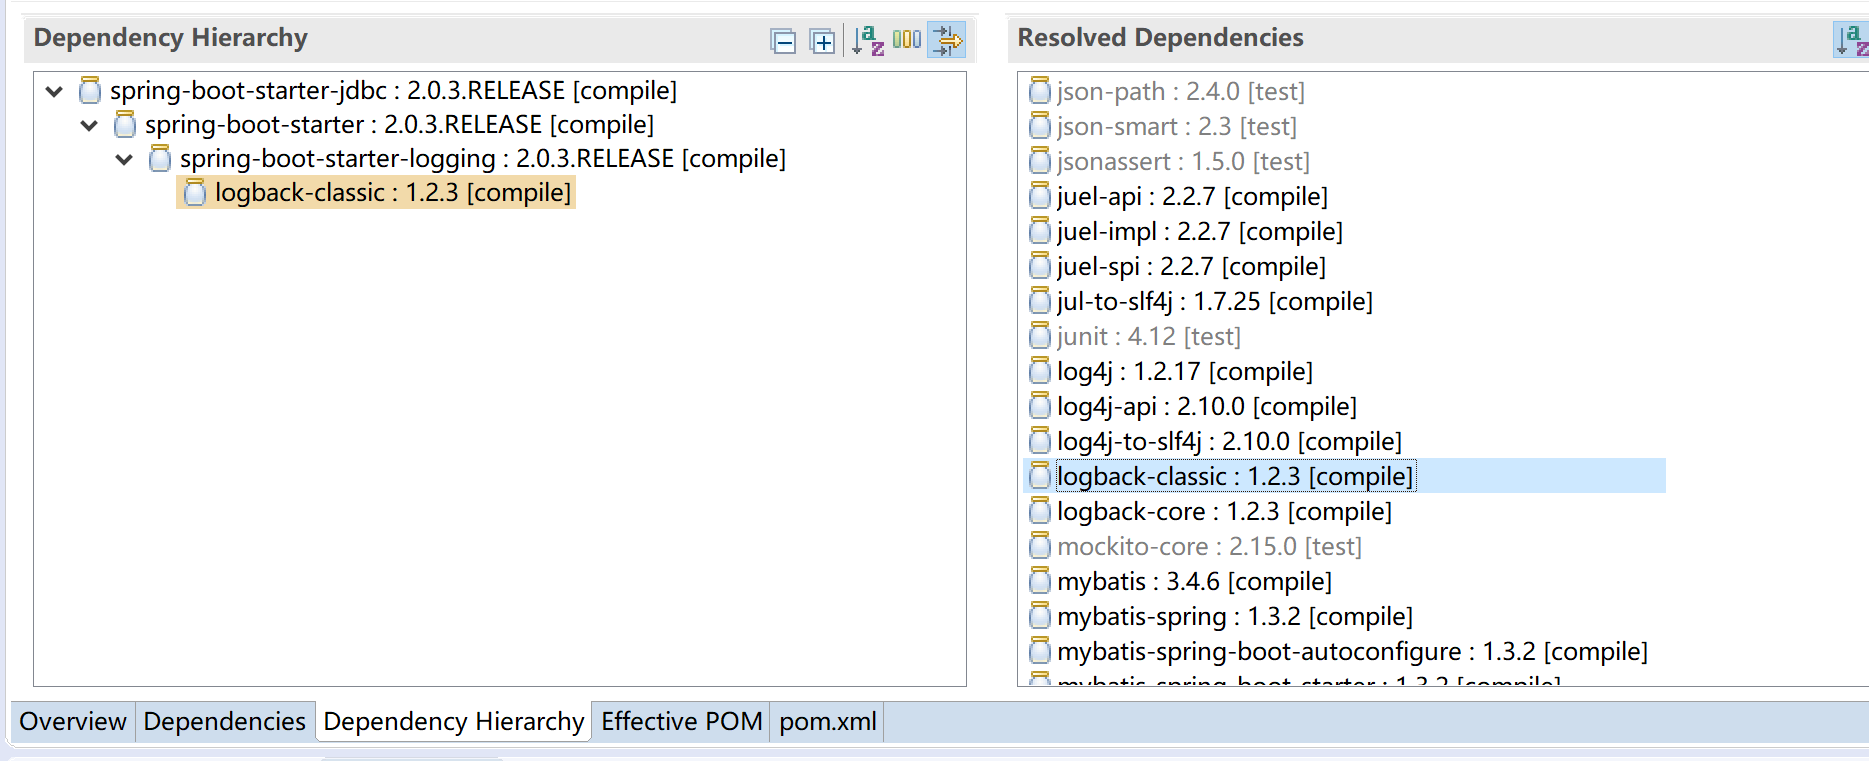Click jar icon beside resolved logback-classic
Screen dimensions: 1869x761
[1040, 476]
